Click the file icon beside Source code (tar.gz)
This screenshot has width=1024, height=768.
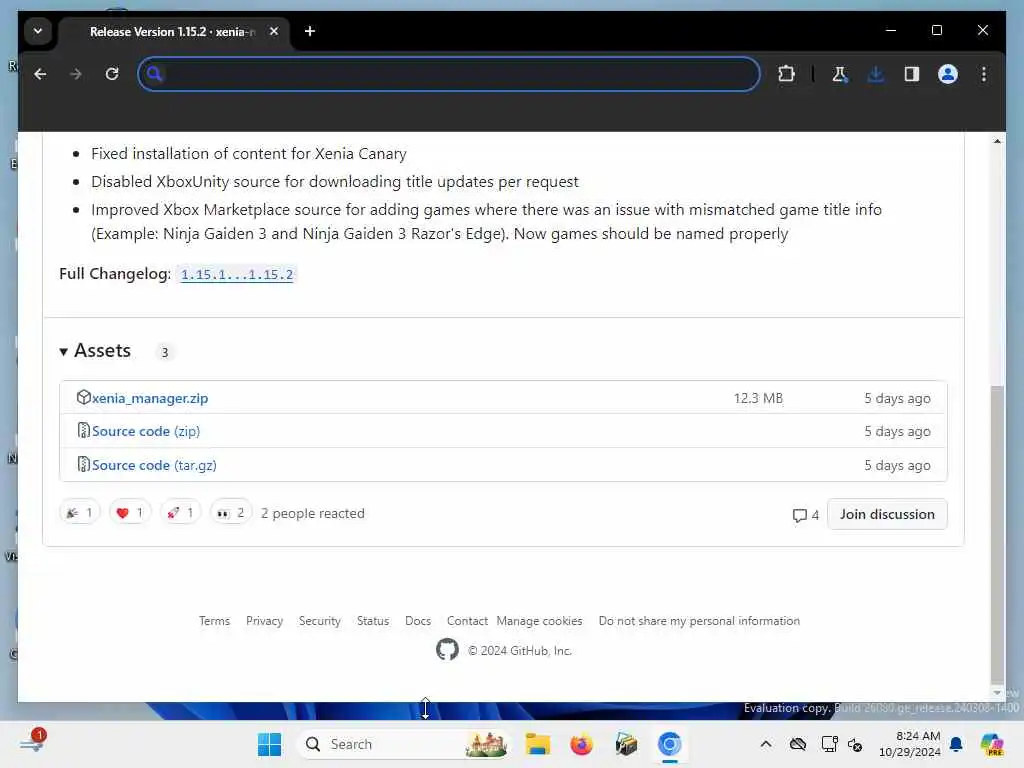coord(84,464)
